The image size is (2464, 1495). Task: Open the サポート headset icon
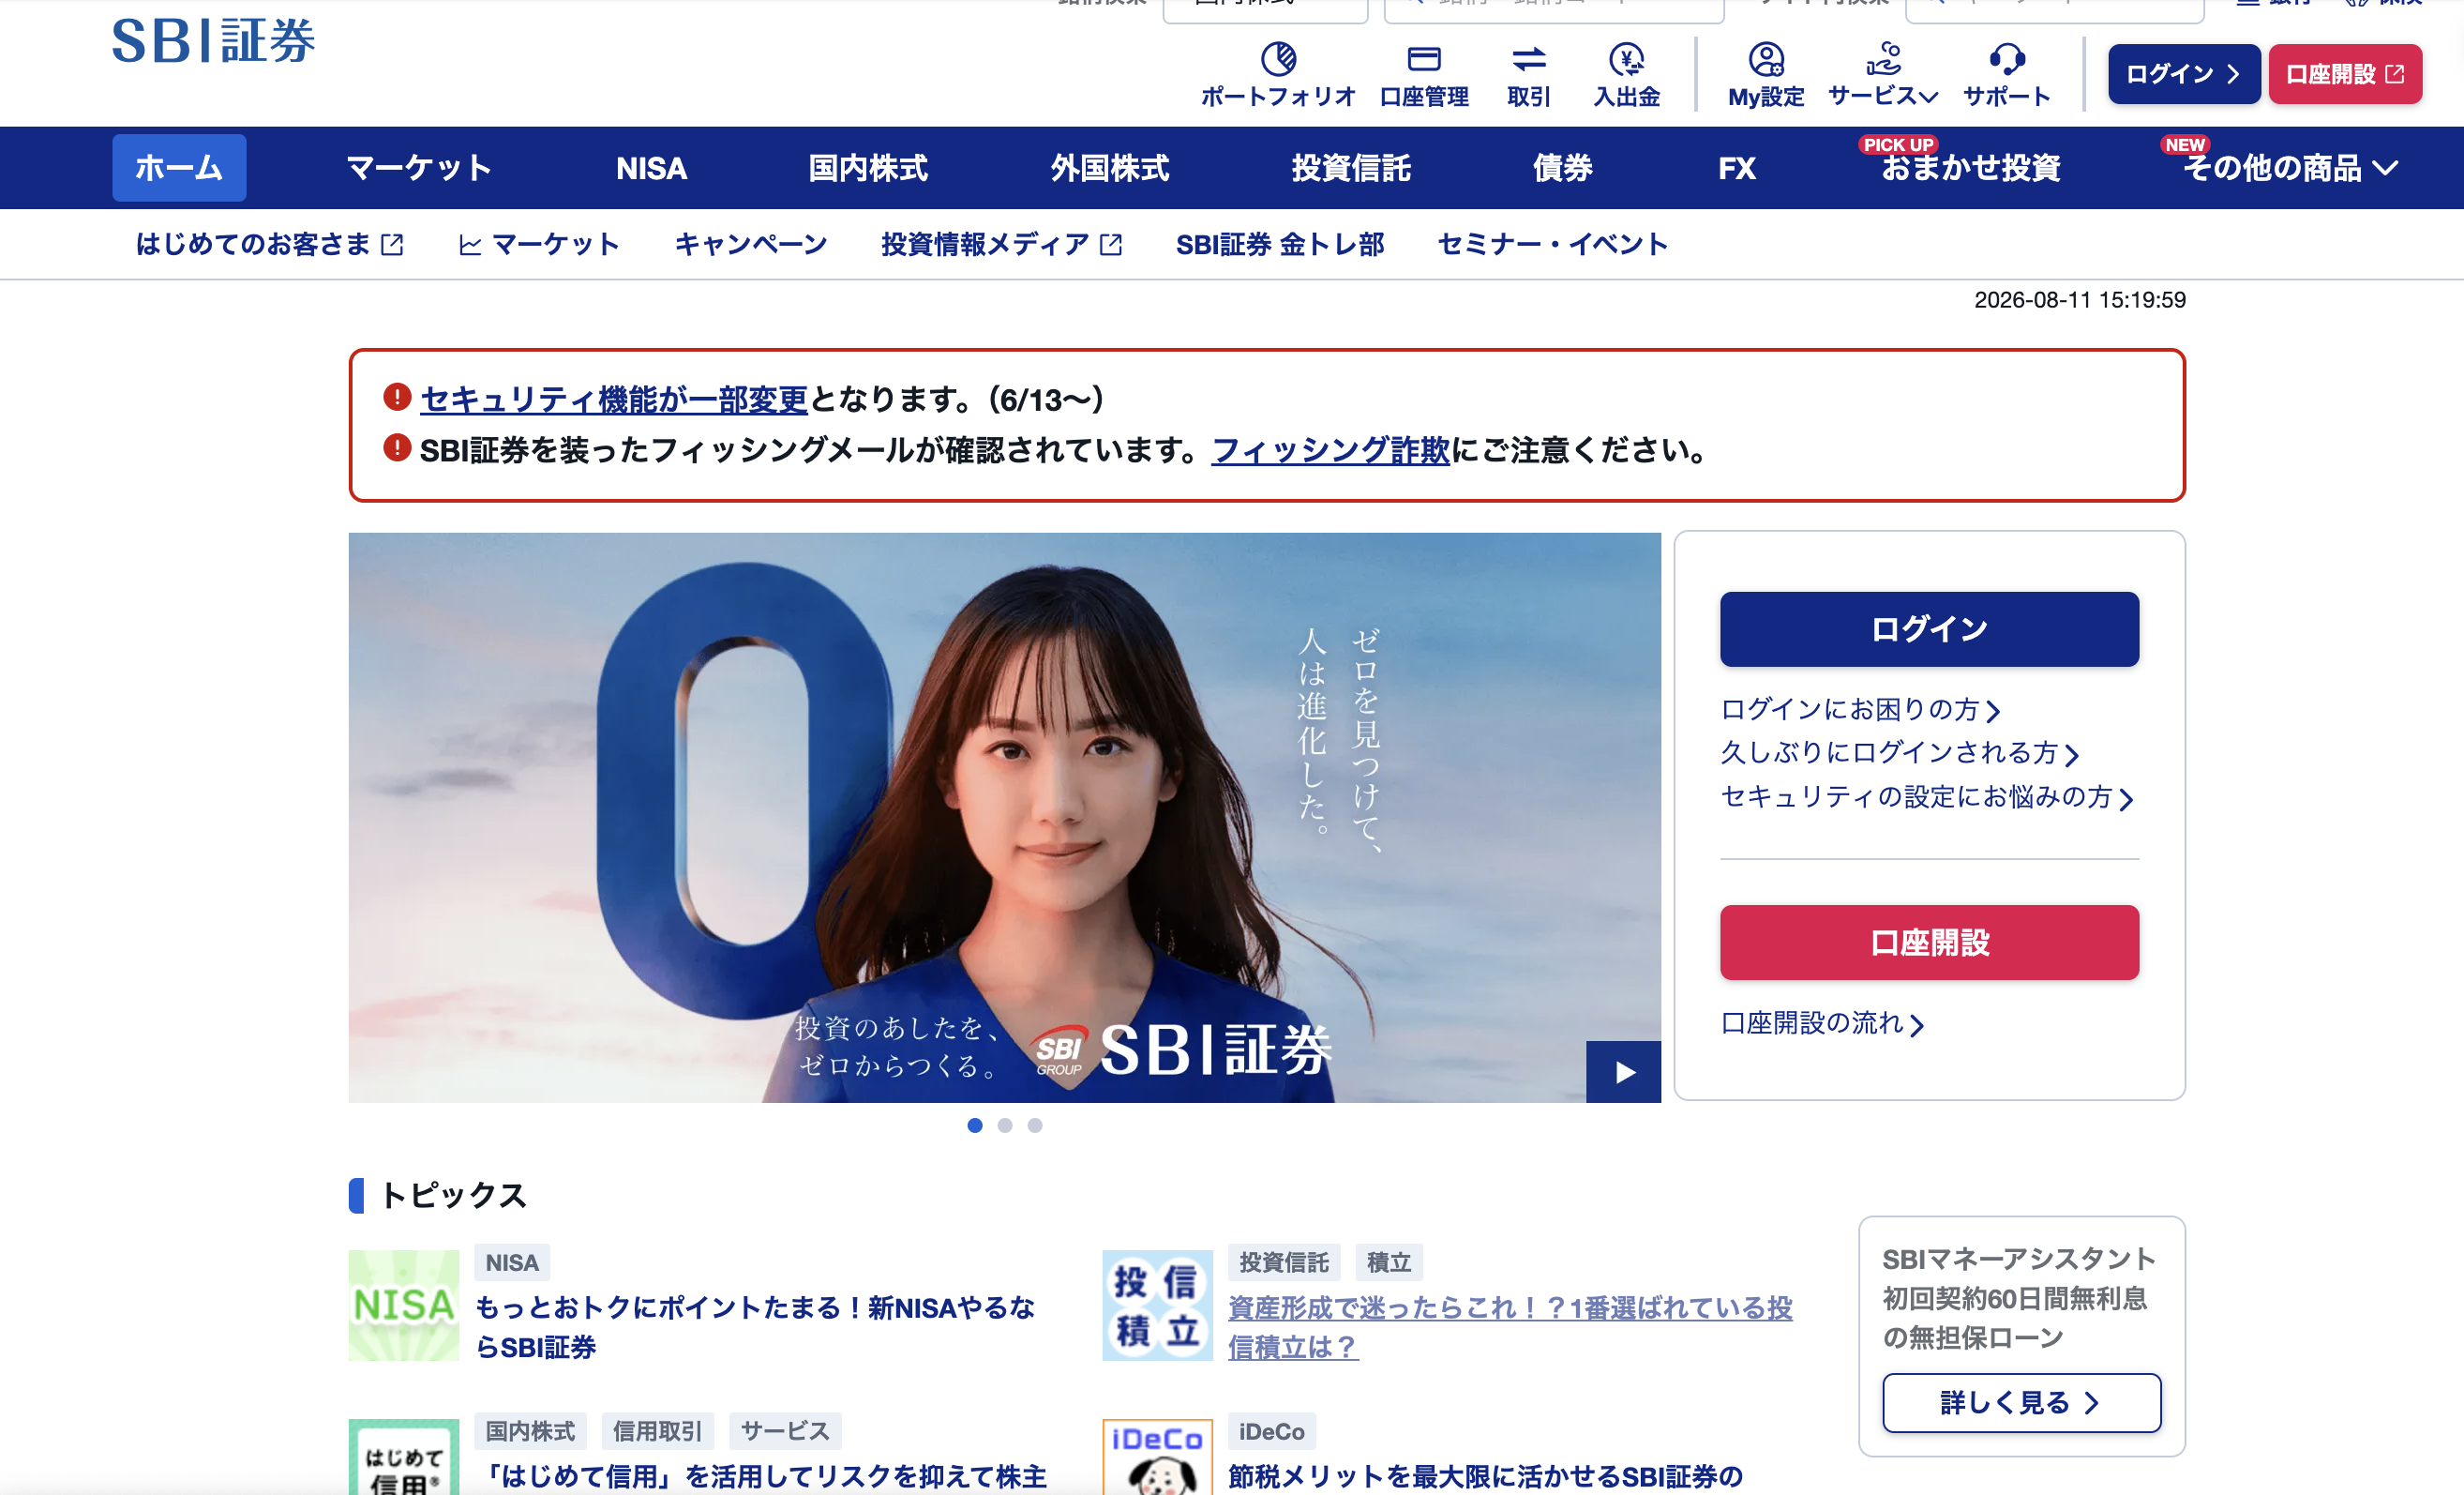click(2006, 60)
